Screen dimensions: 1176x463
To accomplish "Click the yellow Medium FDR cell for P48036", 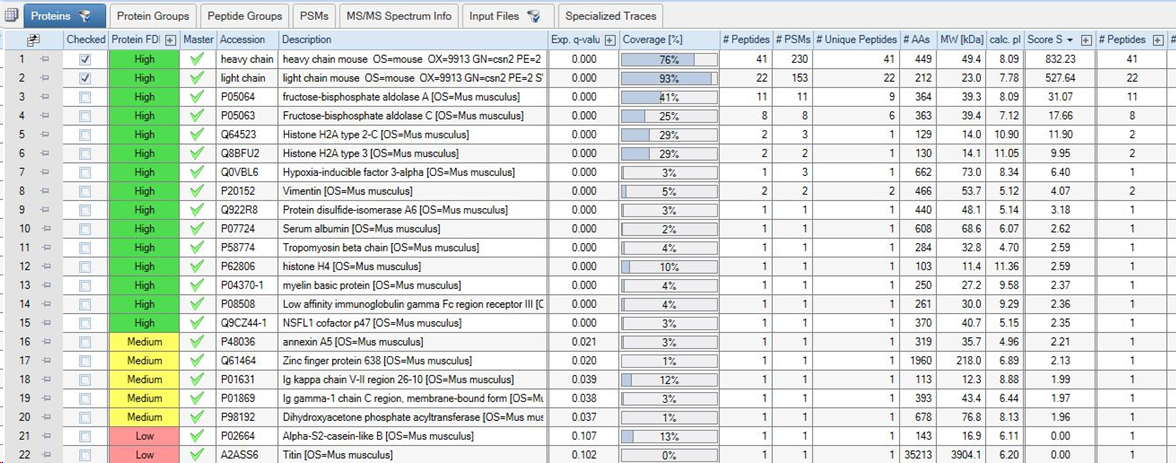I will click(145, 342).
